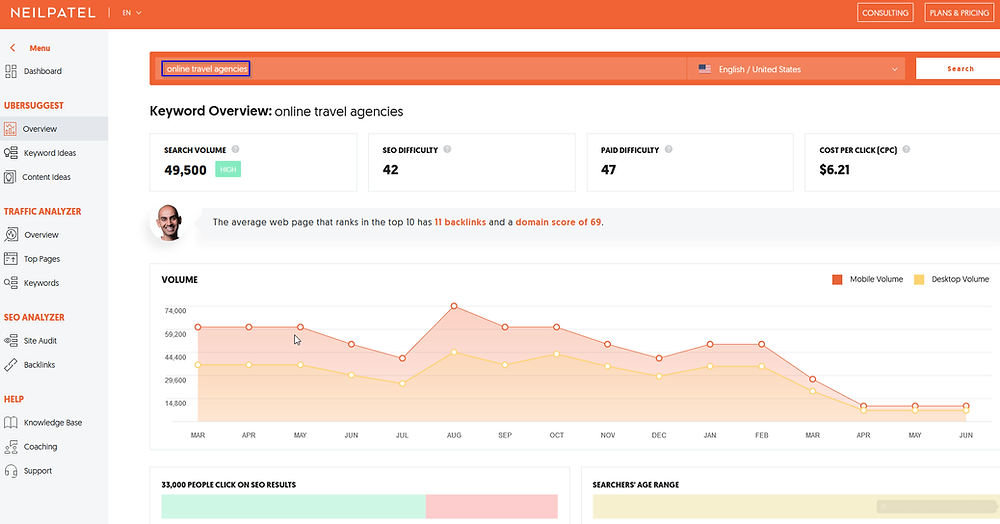Click the US flag icon

pos(704,69)
